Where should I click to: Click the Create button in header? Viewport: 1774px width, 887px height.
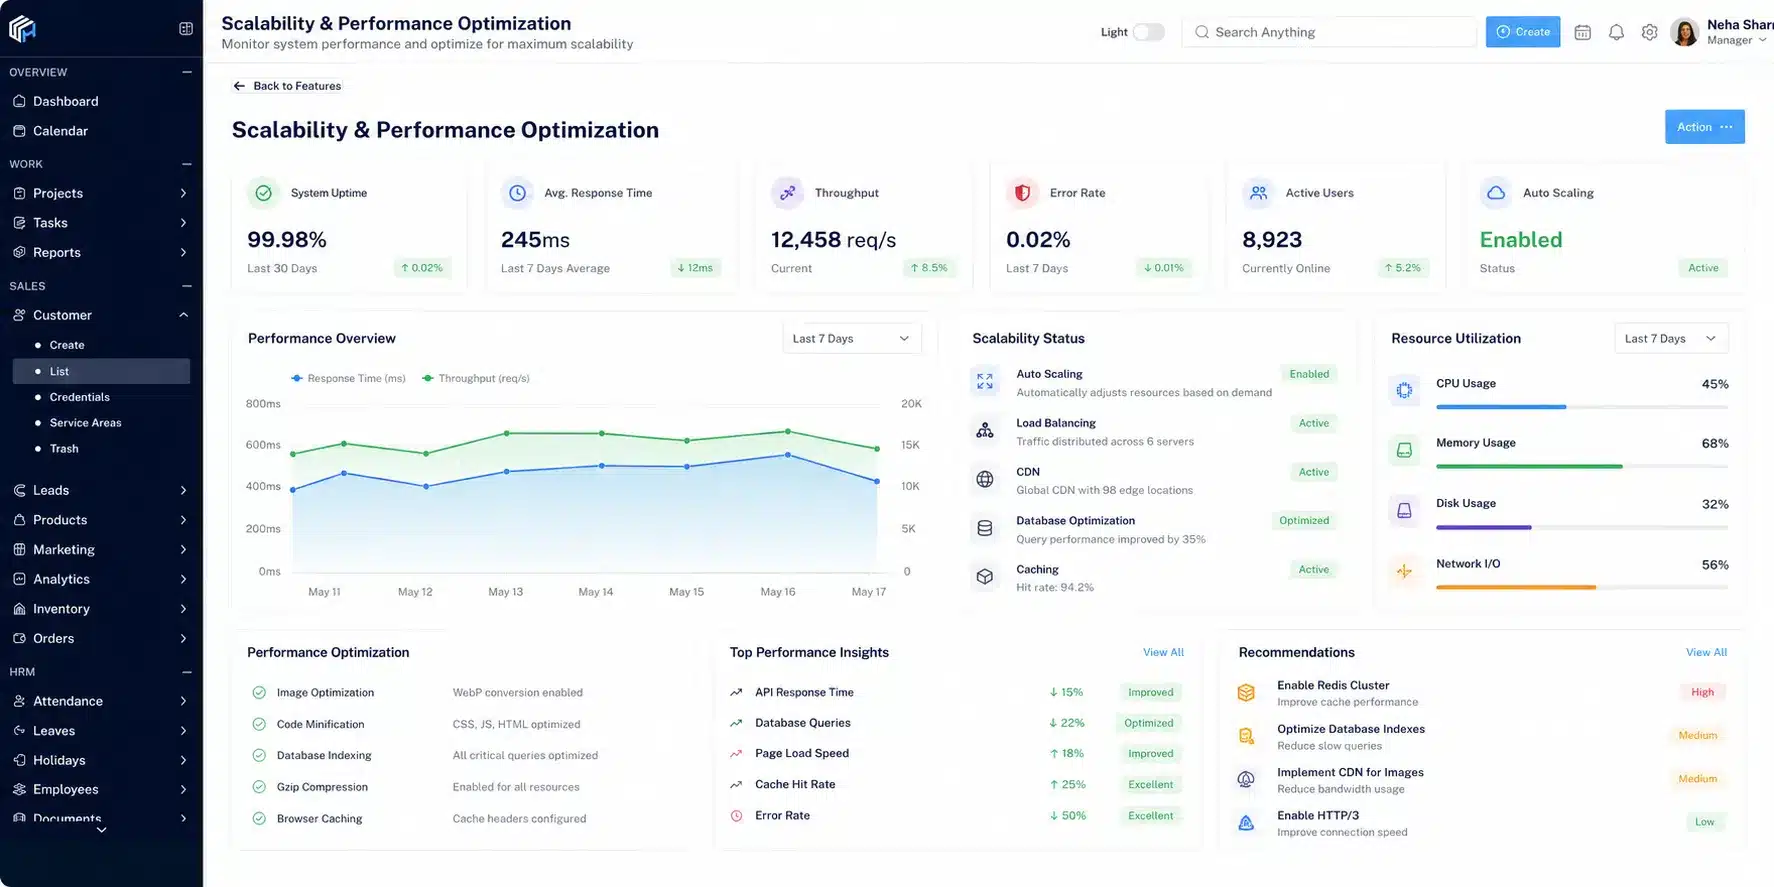[1522, 32]
